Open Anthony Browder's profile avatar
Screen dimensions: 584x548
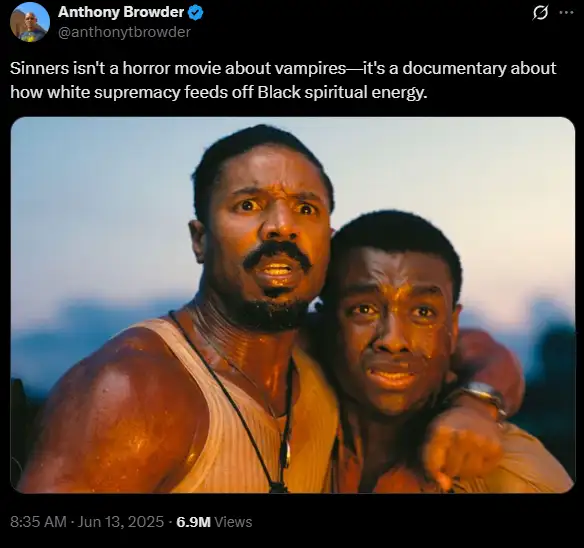[x=30, y=22]
